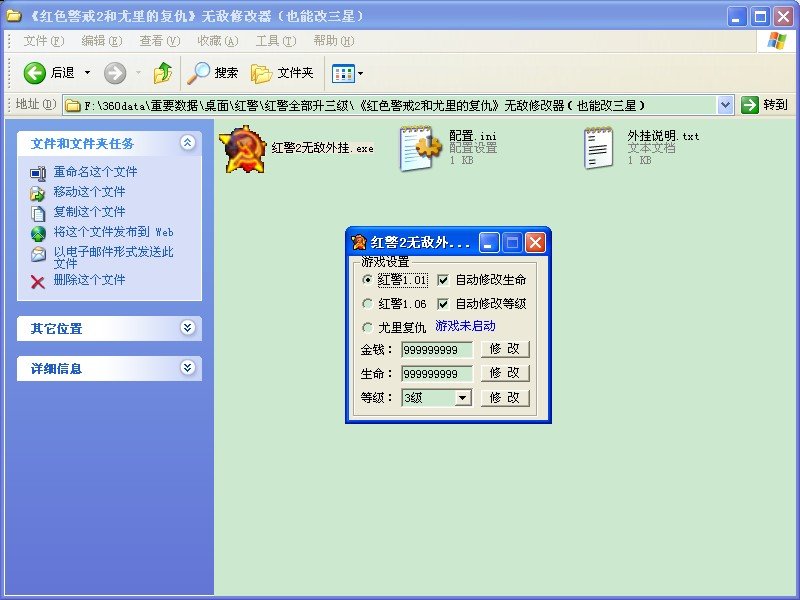The height and width of the screenshot is (600, 800).
Task: Open the 文件 menu
Action: point(36,41)
